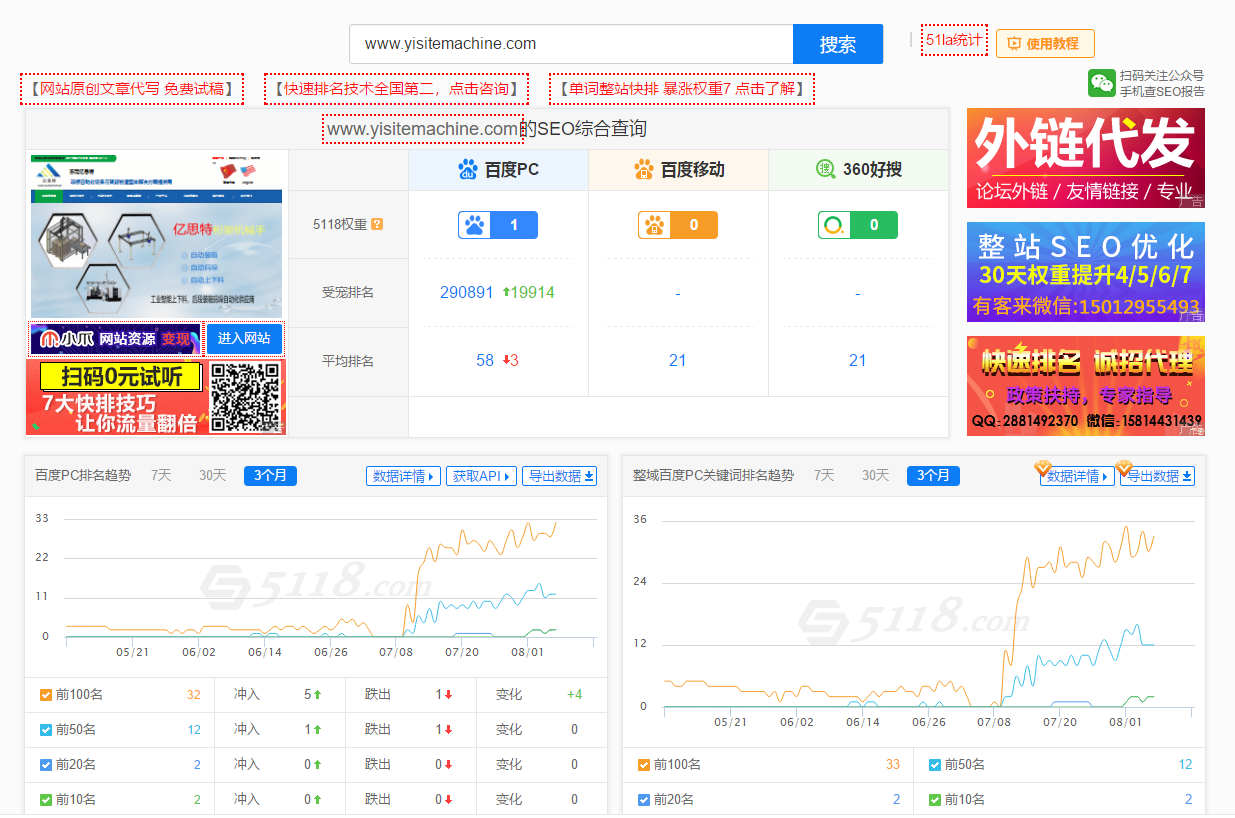This screenshot has height=818, width=1235.
Task: Open 快速排名技术全国第二 ad link
Action: pos(398,88)
